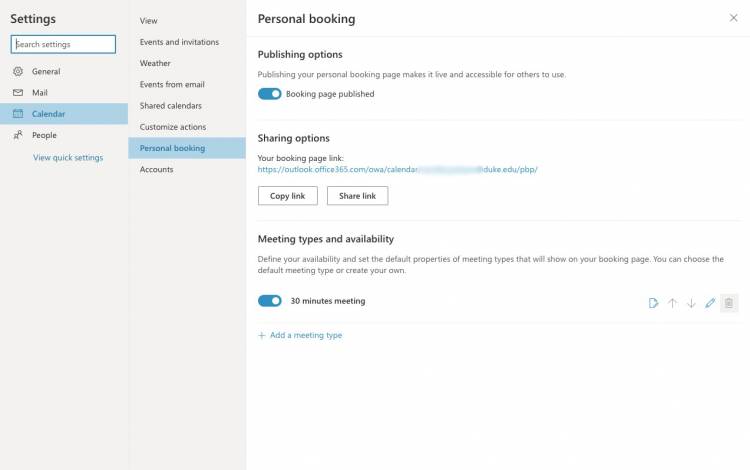Select Shared calendars submenu item
This screenshot has width=750, height=470.
tap(171, 106)
